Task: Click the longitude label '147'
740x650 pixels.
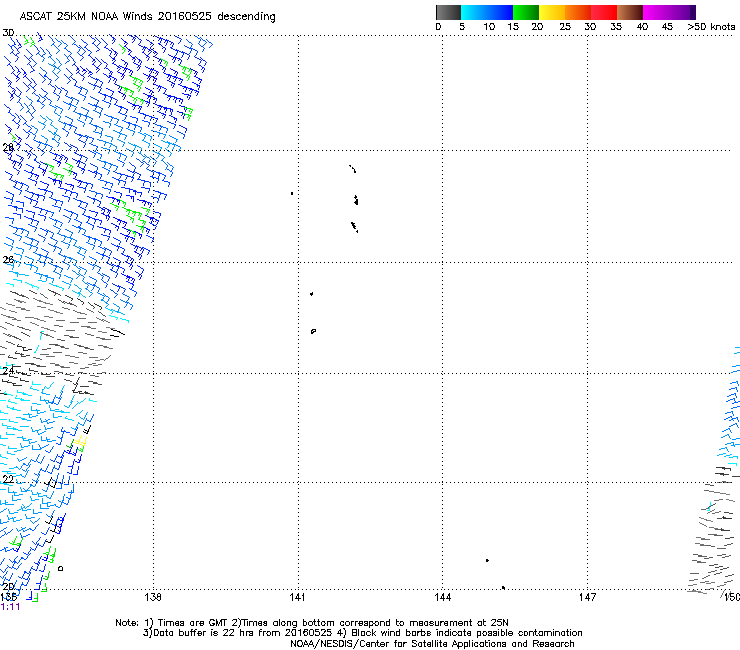Action: click(x=587, y=598)
